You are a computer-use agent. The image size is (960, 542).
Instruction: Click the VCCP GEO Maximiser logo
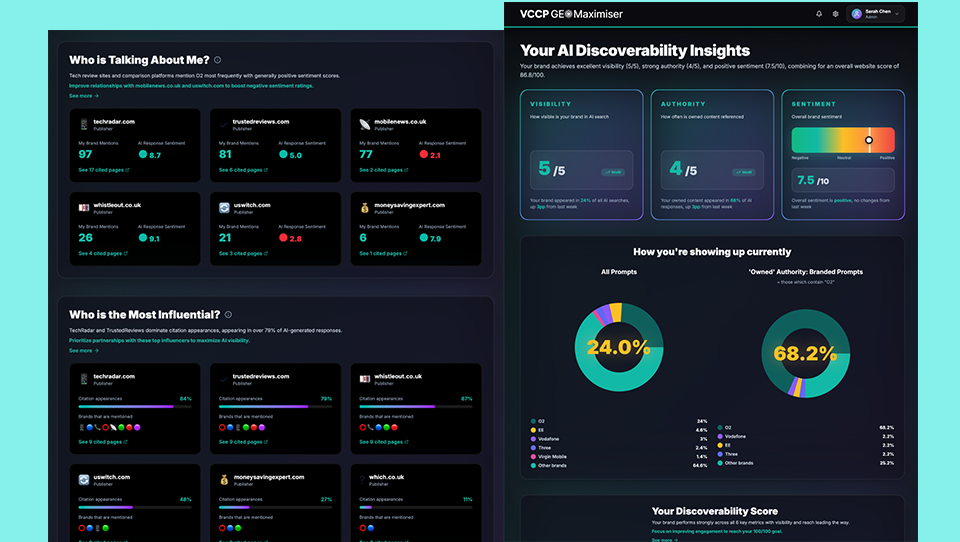click(571, 13)
